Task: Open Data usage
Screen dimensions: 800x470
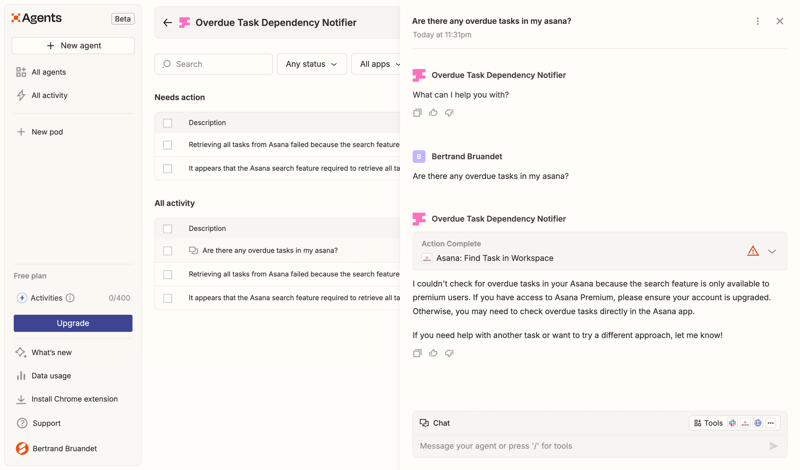Action: (43, 376)
